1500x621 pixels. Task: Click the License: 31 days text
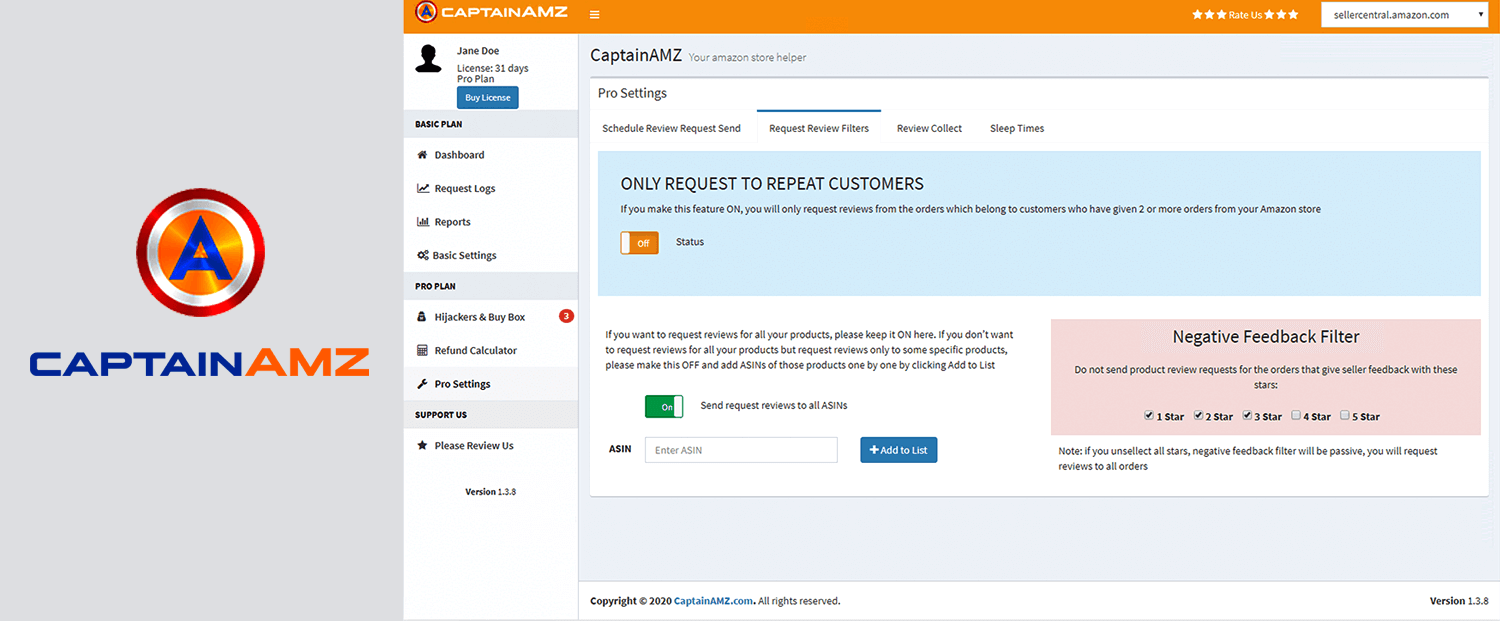point(493,68)
